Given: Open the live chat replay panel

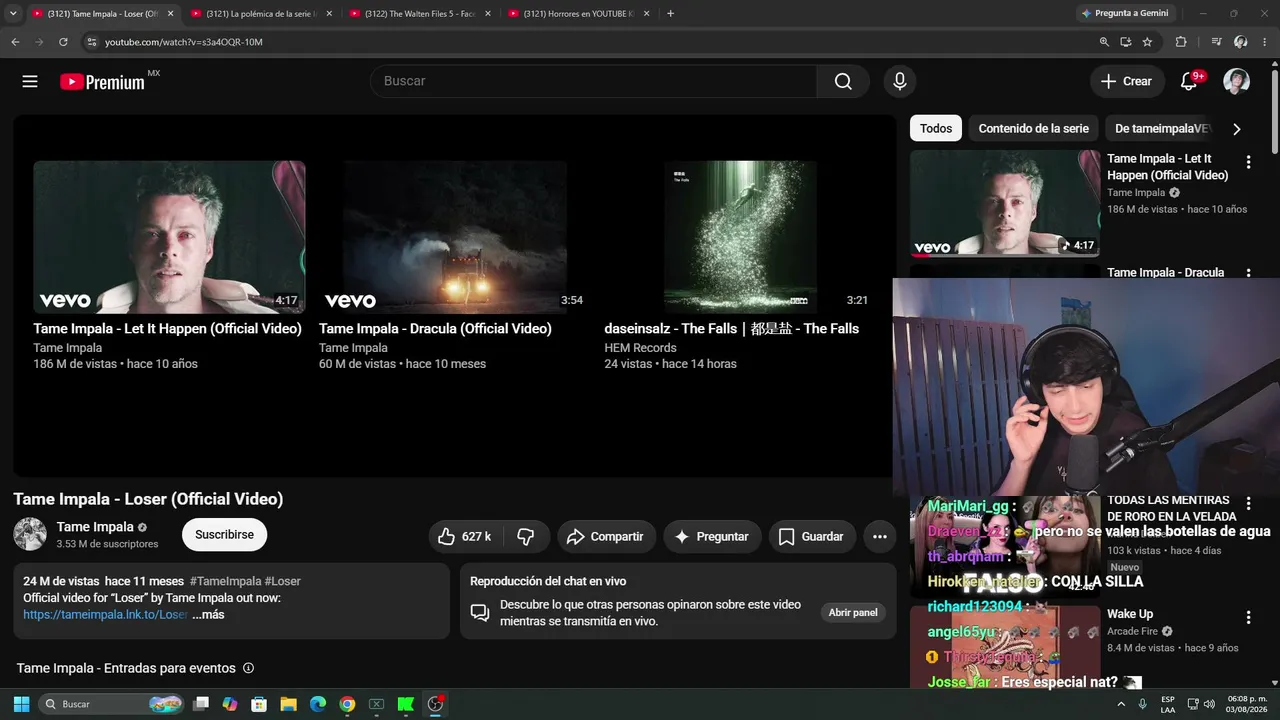Looking at the screenshot, I should click(853, 613).
